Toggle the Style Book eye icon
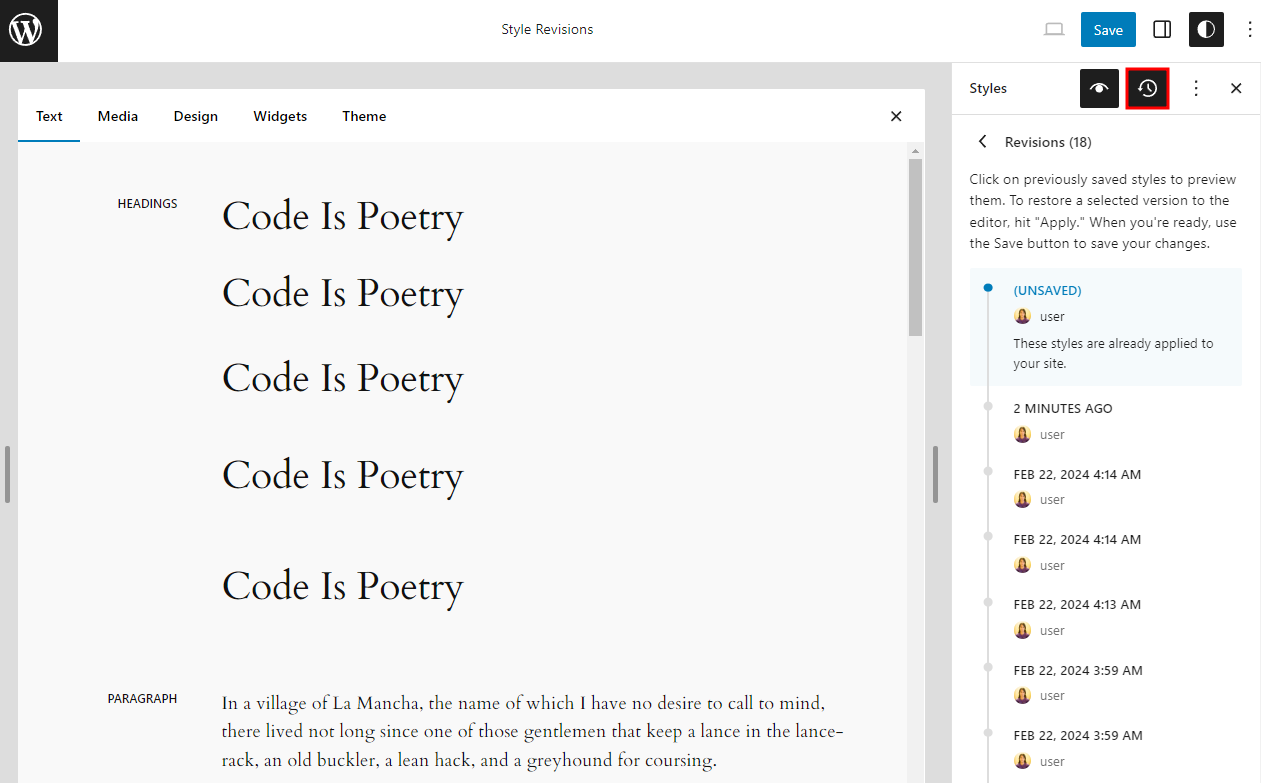This screenshot has width=1261, height=783. click(1099, 88)
